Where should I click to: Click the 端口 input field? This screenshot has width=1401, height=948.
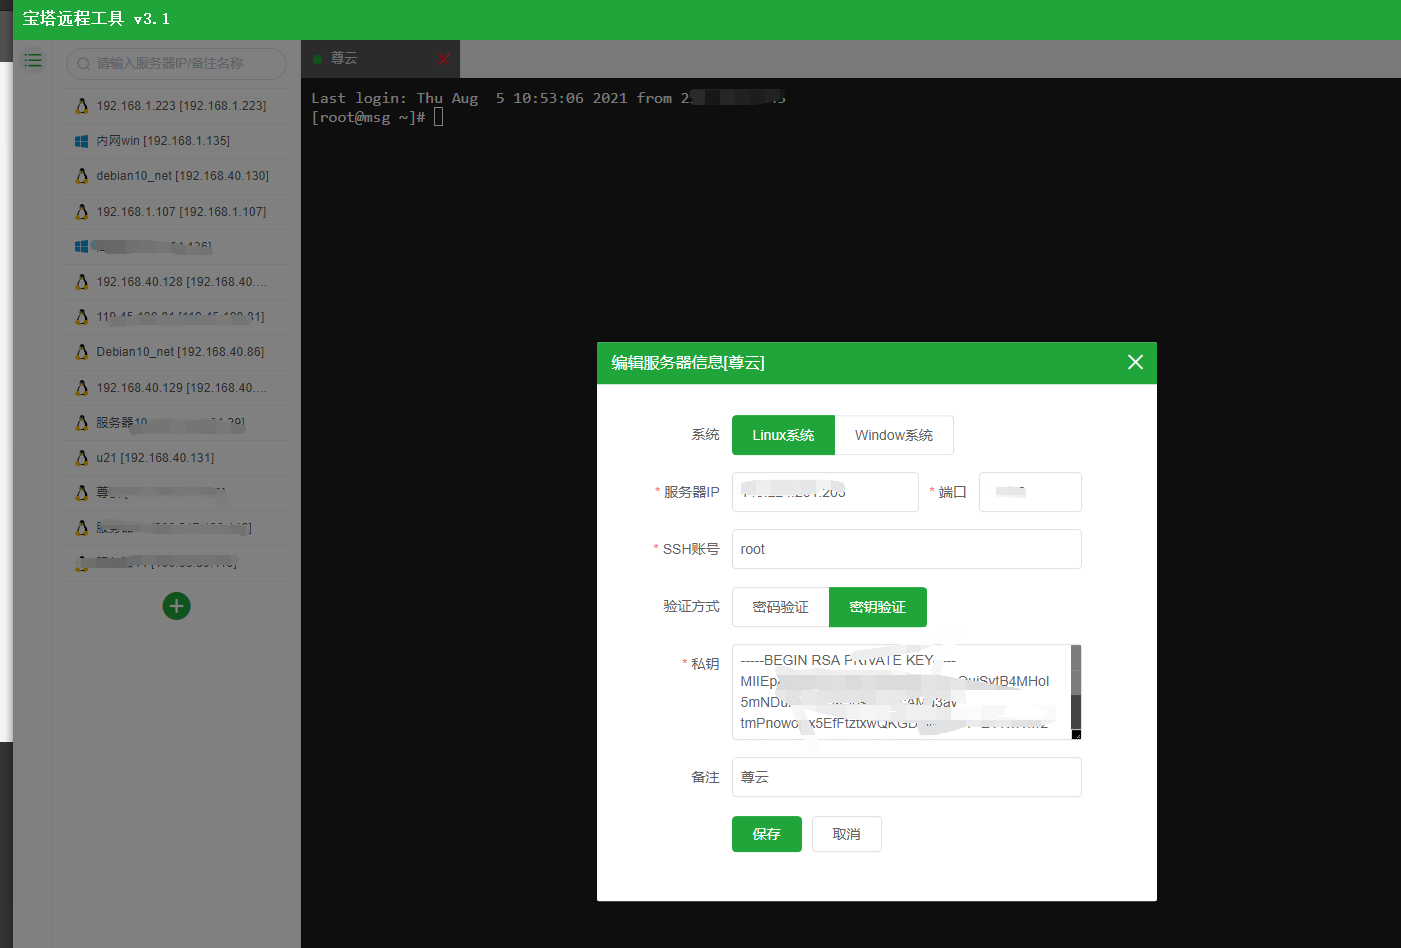pos(1030,492)
